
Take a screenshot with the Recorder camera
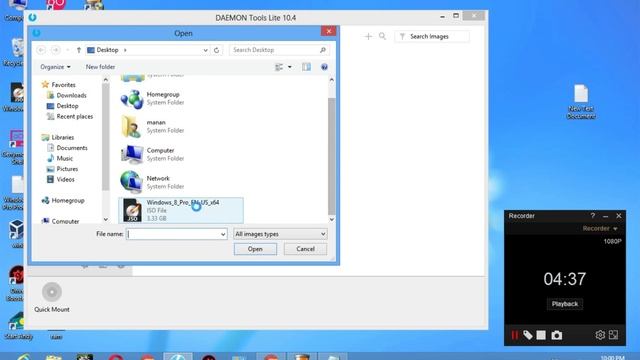[x=557, y=335]
